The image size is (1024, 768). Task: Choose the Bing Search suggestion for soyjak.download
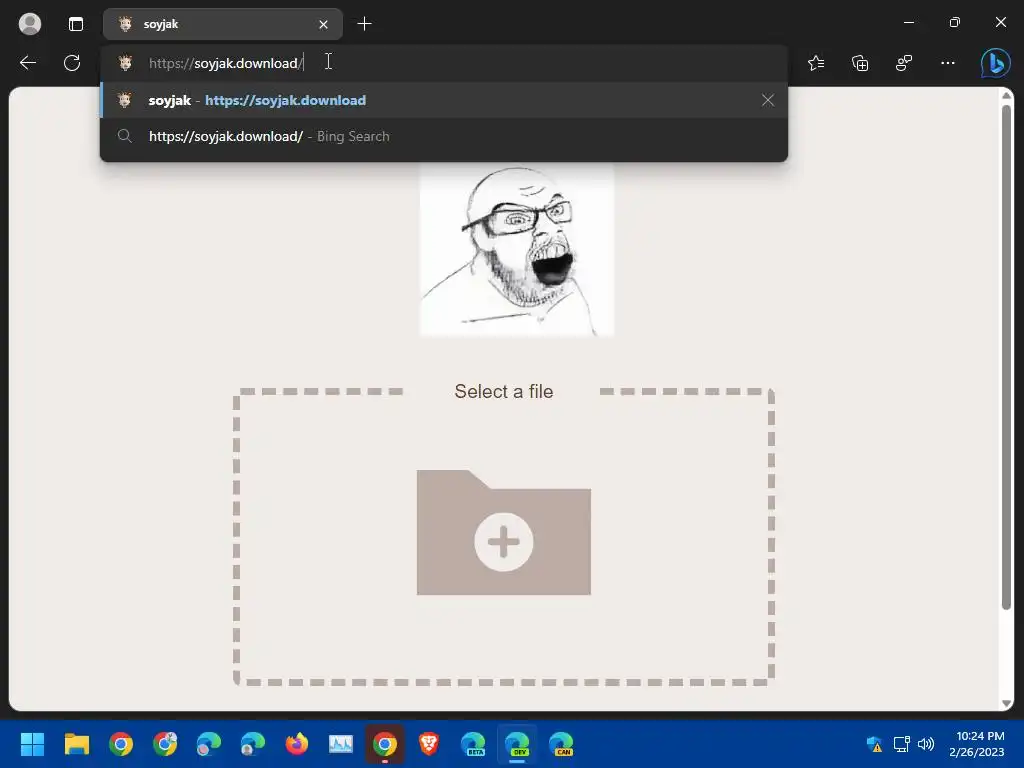(444, 136)
